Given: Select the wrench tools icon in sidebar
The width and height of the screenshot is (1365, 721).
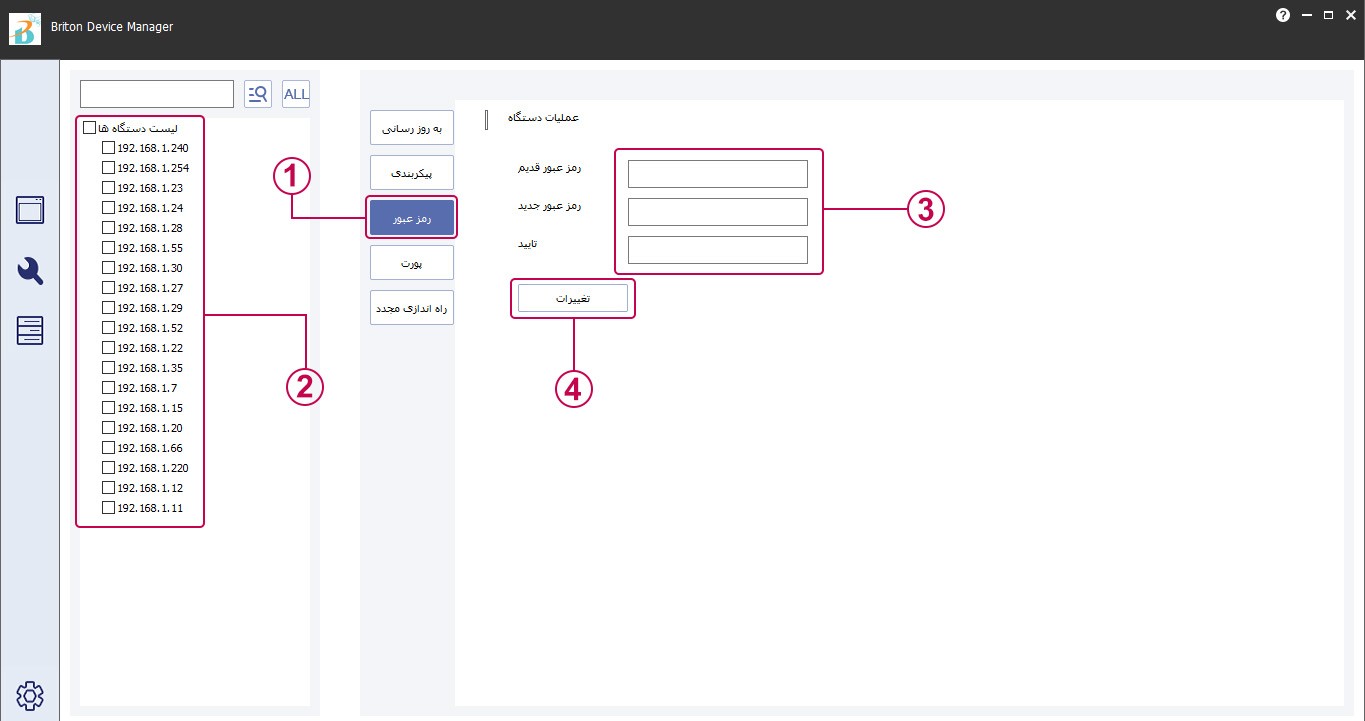Looking at the screenshot, I should pyautogui.click(x=30, y=270).
